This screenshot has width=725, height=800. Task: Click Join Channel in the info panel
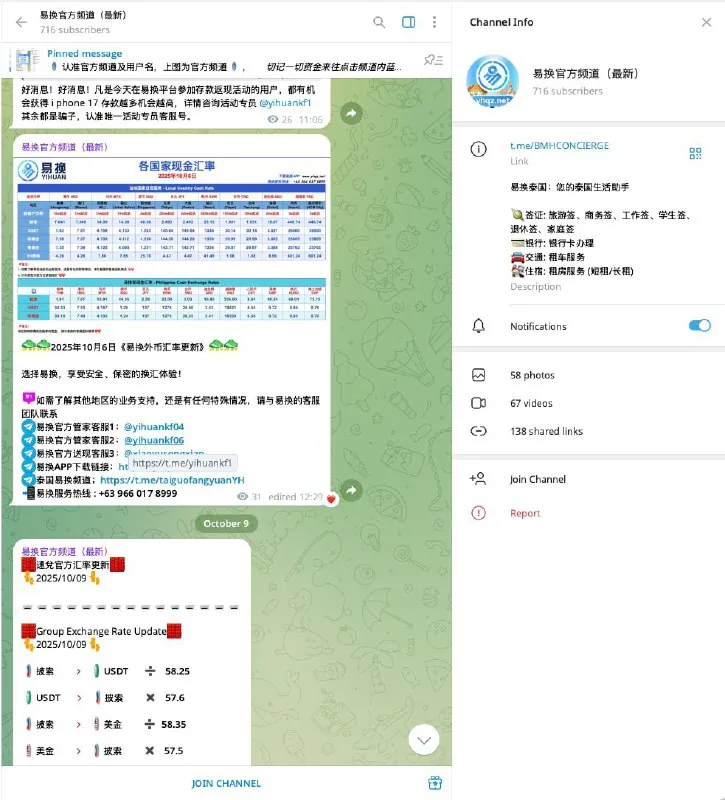(x=538, y=479)
